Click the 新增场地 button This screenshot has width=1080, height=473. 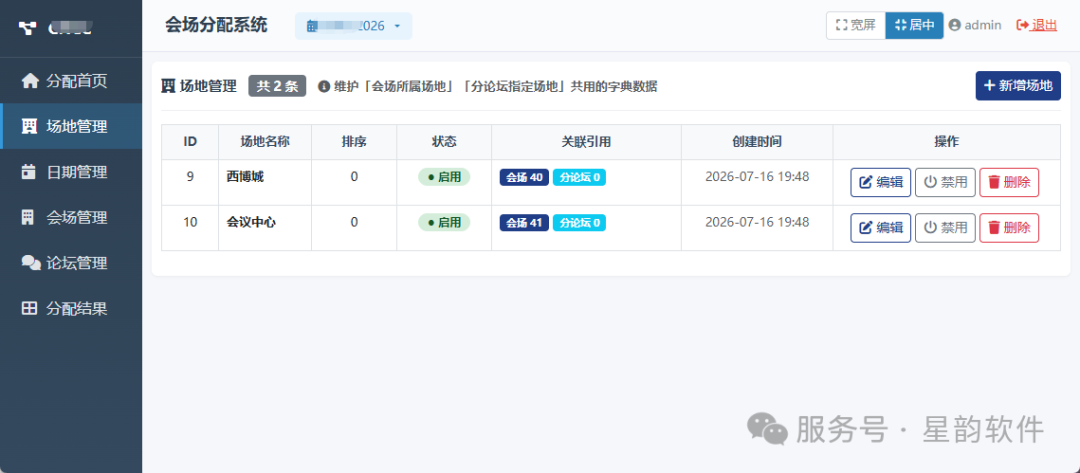coord(1018,86)
